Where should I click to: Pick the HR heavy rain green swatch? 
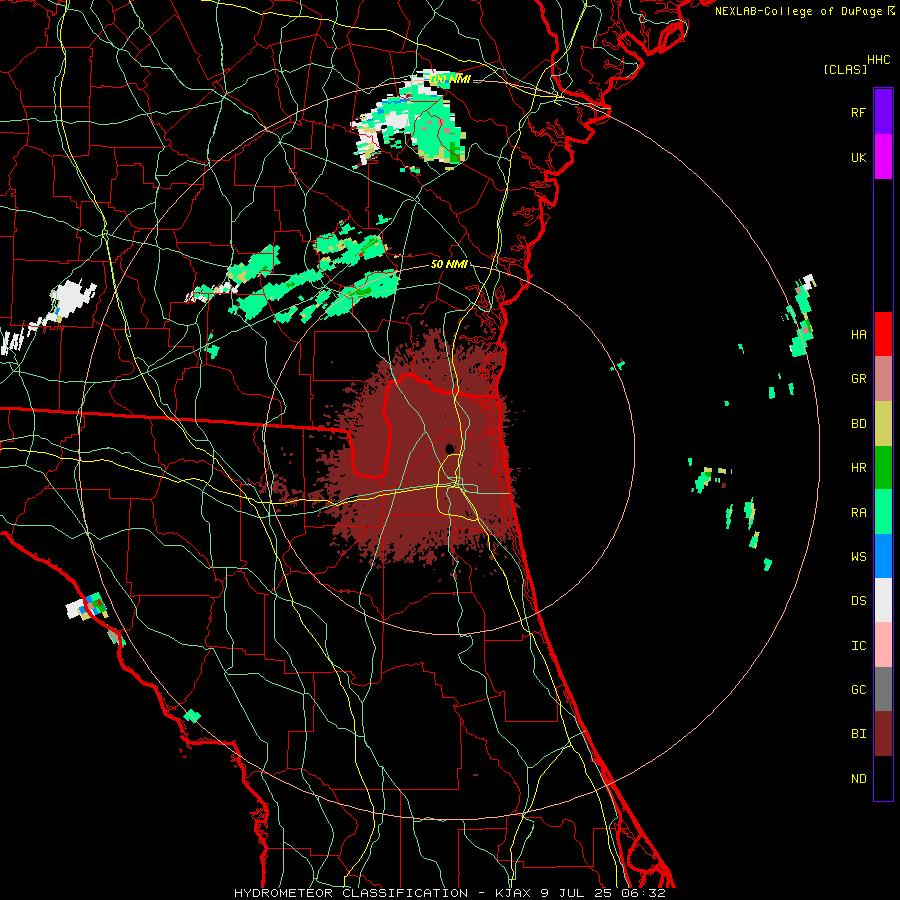883,468
